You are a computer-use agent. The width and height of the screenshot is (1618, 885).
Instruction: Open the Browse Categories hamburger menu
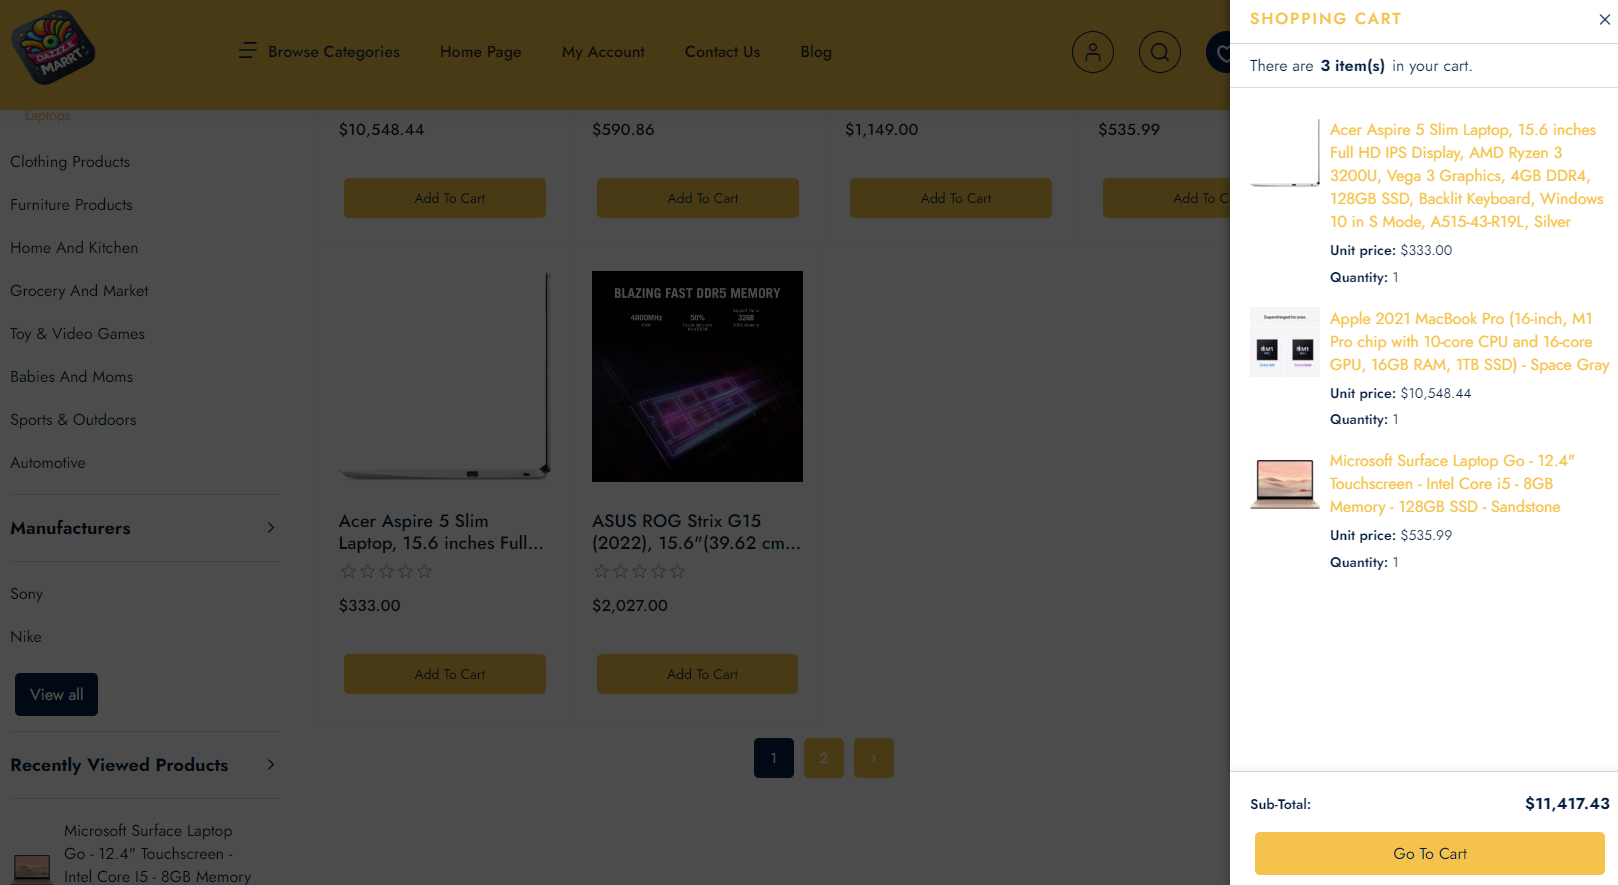(x=248, y=51)
